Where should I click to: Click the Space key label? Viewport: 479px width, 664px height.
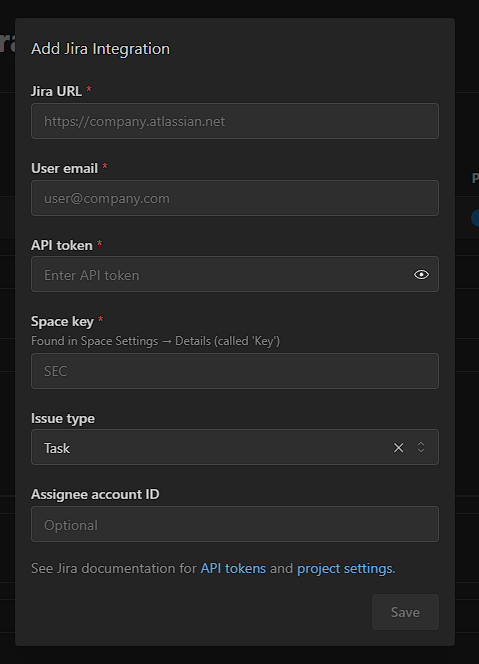[62, 321]
